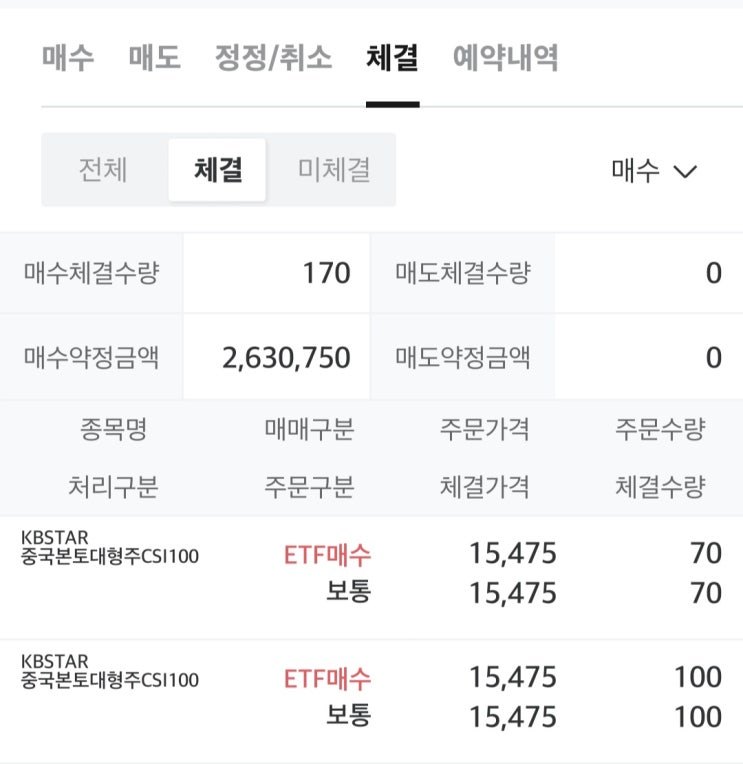Click the 주문가격 column header
743x764 pixels.
[484, 430]
